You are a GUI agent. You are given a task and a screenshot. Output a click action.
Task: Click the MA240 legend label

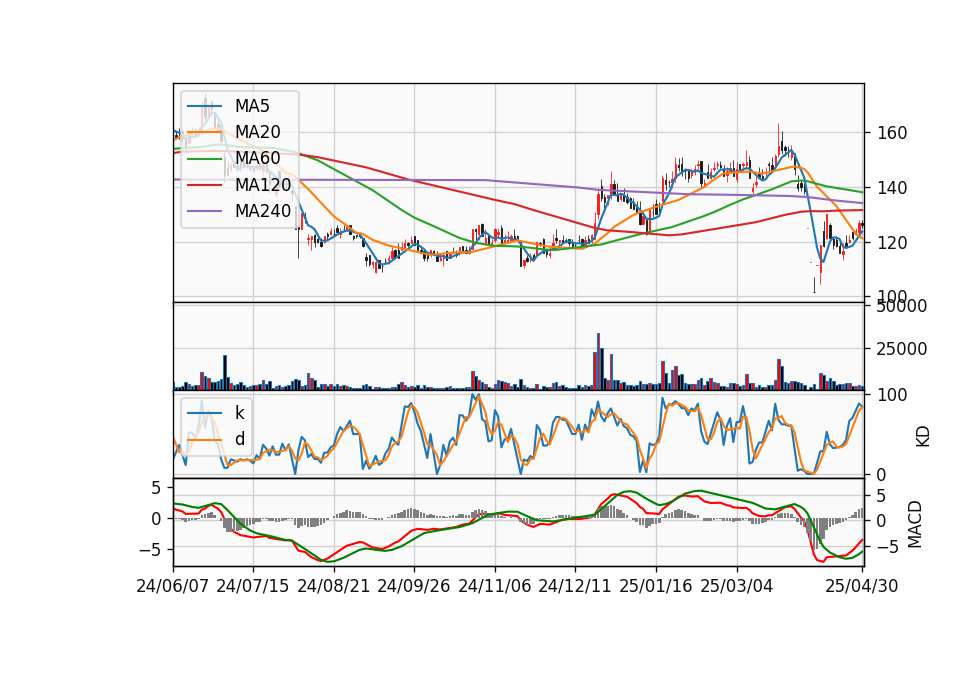[263, 211]
